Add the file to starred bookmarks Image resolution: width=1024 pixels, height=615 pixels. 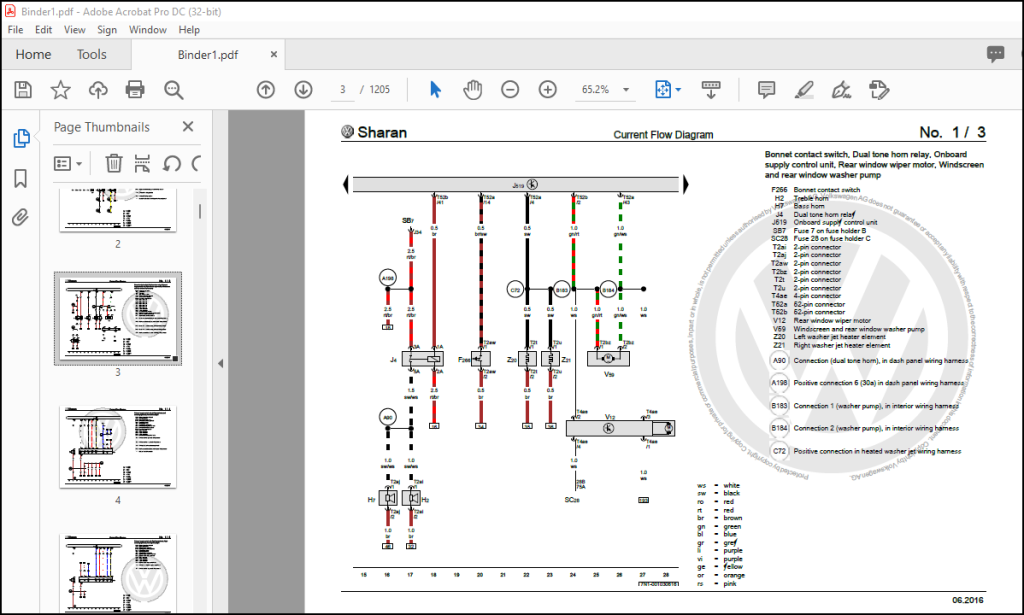click(x=60, y=89)
